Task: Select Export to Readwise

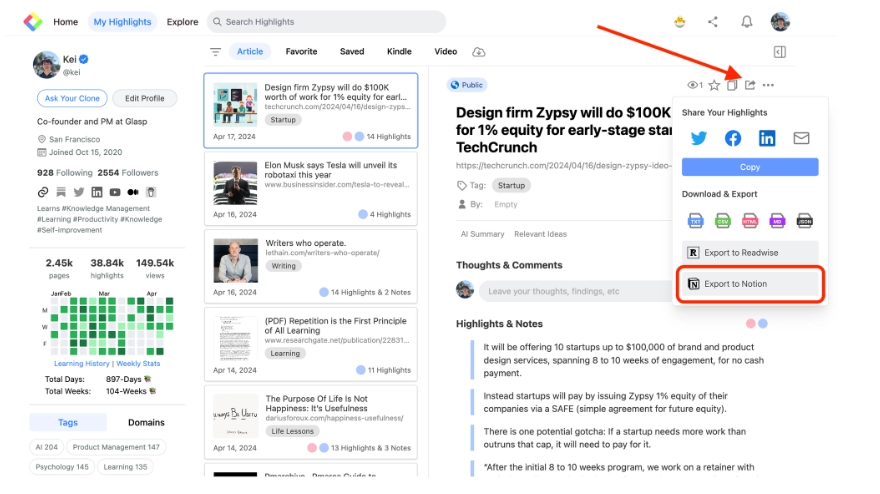Action: pos(750,253)
